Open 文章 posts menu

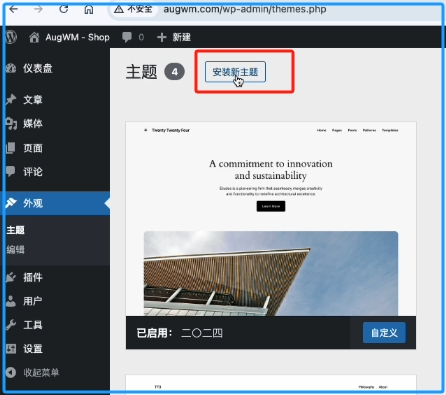(33, 99)
